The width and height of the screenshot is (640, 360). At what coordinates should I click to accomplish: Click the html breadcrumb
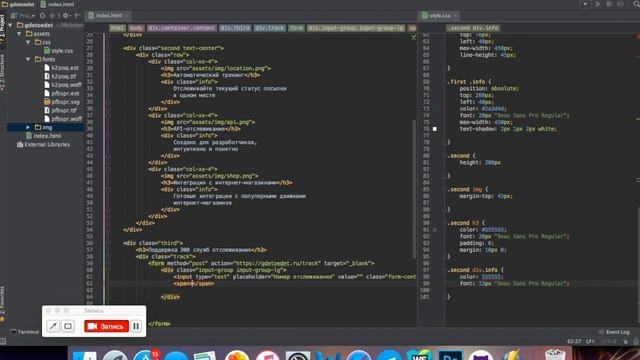pos(117,28)
